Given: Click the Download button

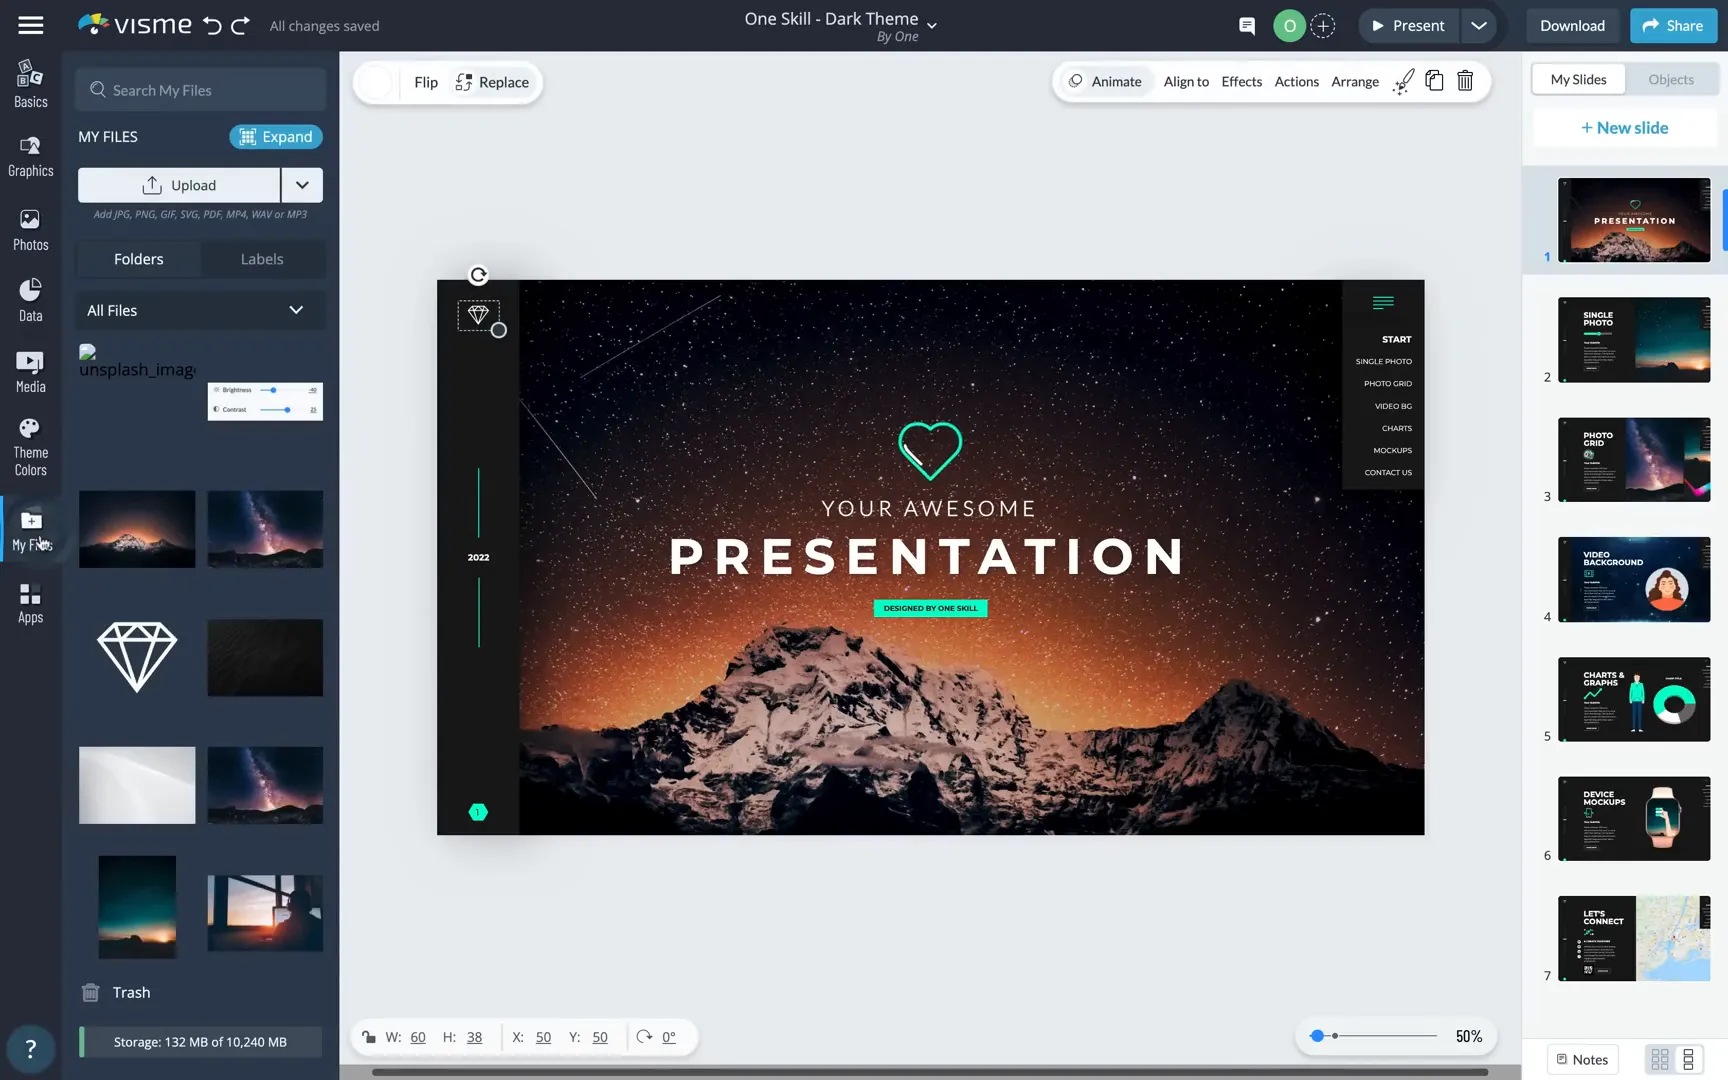Looking at the screenshot, I should [x=1572, y=25].
